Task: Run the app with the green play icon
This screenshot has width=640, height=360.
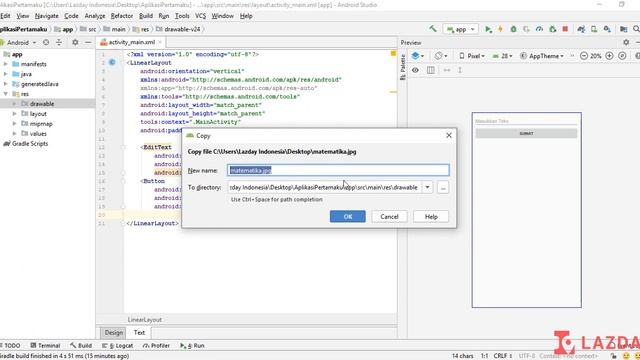Action: [488, 29]
